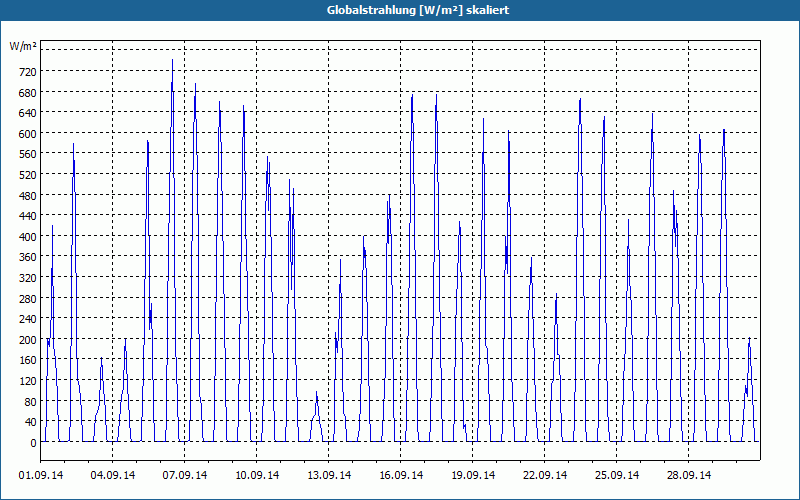This screenshot has height=500, width=800.
Task: Click the 22.09.14 date label
Action: tap(544, 475)
